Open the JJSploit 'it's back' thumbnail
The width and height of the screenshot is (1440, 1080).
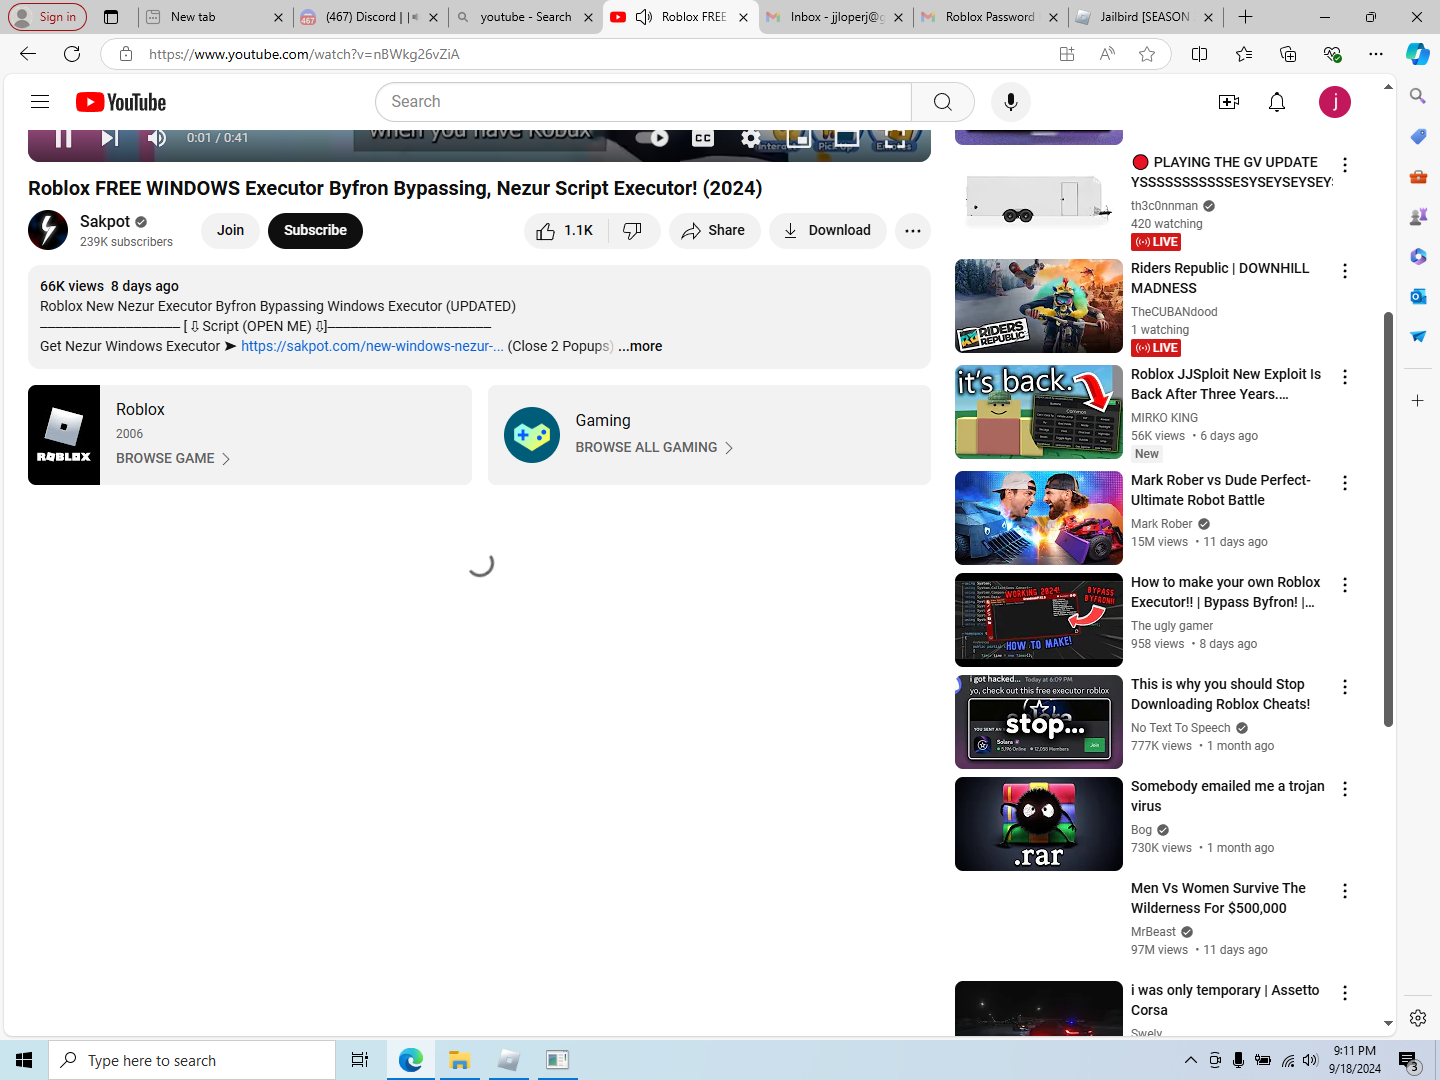(x=1039, y=412)
